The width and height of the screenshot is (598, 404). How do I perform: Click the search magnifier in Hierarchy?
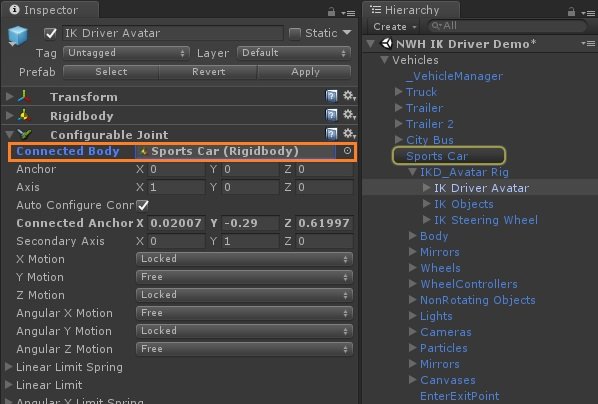[x=437, y=26]
